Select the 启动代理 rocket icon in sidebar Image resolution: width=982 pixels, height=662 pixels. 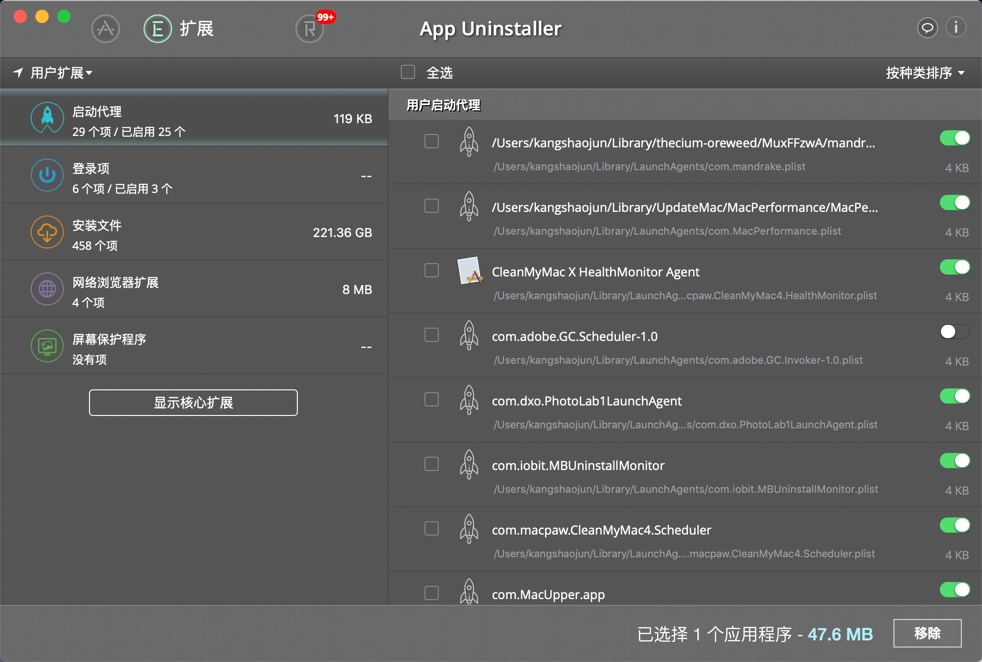pos(47,117)
